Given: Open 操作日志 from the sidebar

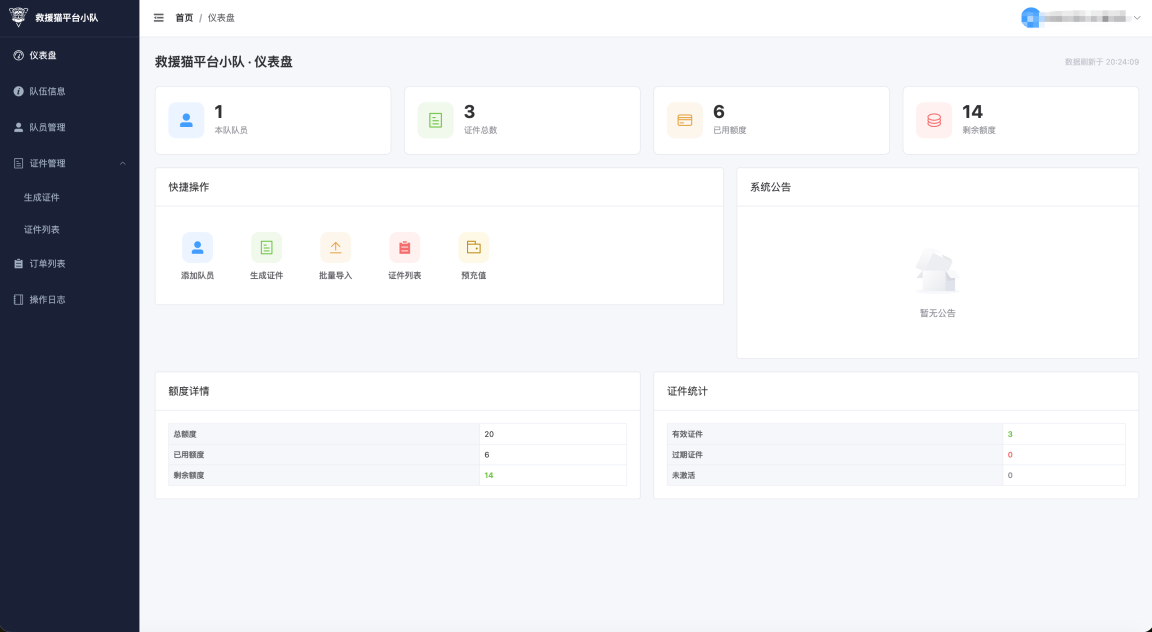Looking at the screenshot, I should click(47, 299).
